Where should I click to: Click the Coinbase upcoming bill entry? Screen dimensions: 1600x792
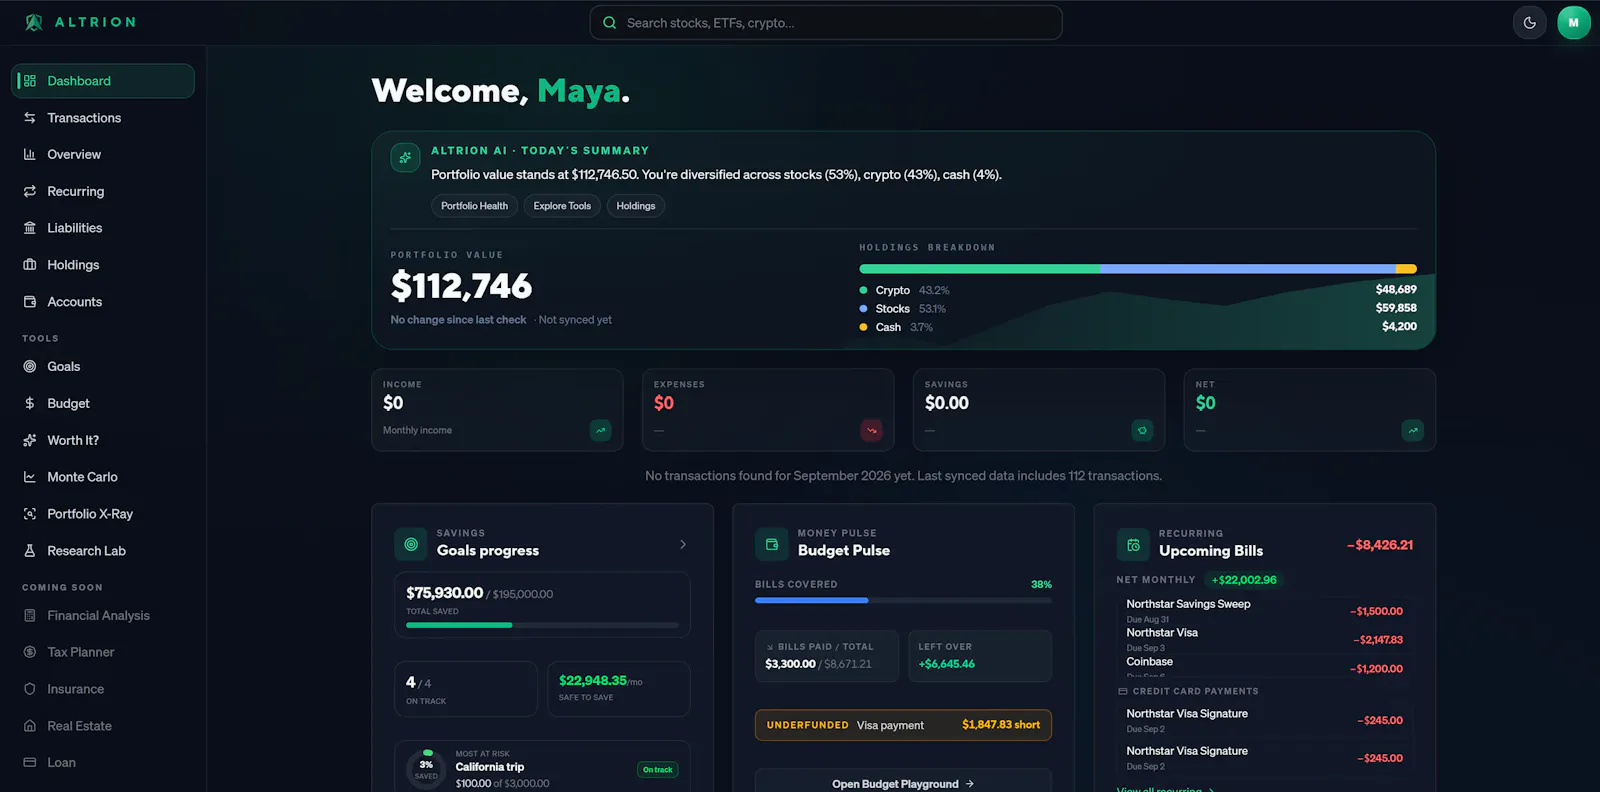(x=1264, y=667)
